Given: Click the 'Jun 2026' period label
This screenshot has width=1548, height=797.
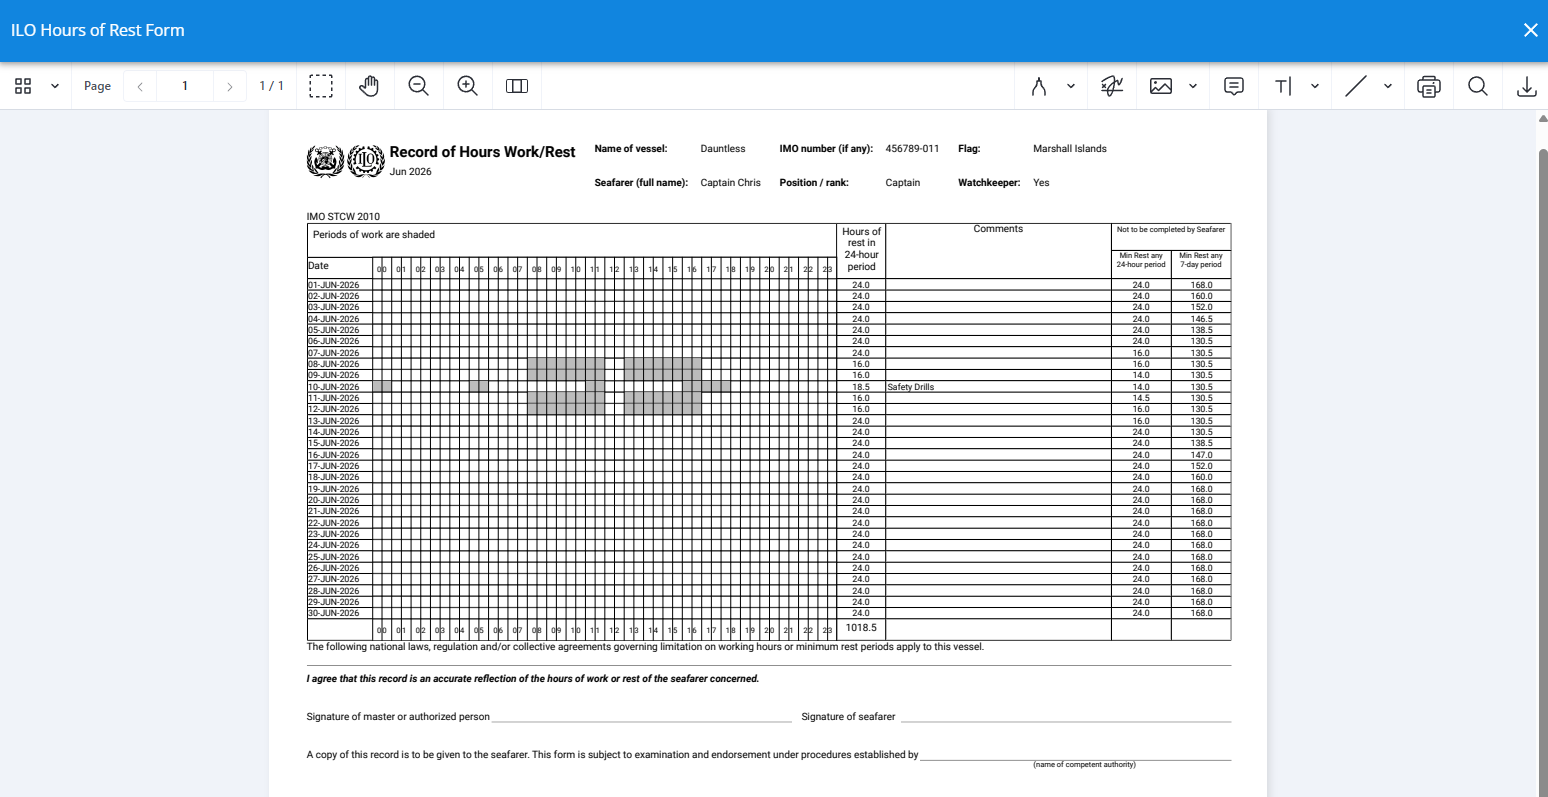Looking at the screenshot, I should (x=411, y=172).
